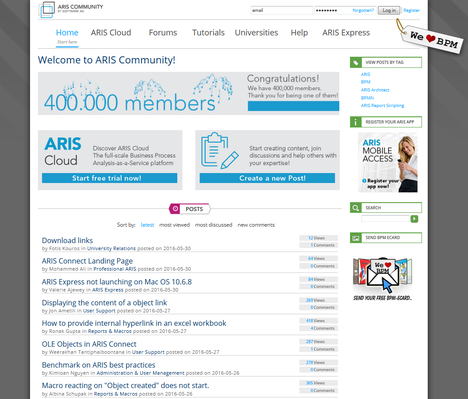Click the University Relations category link
This screenshot has width=468, height=399.
[111, 248]
